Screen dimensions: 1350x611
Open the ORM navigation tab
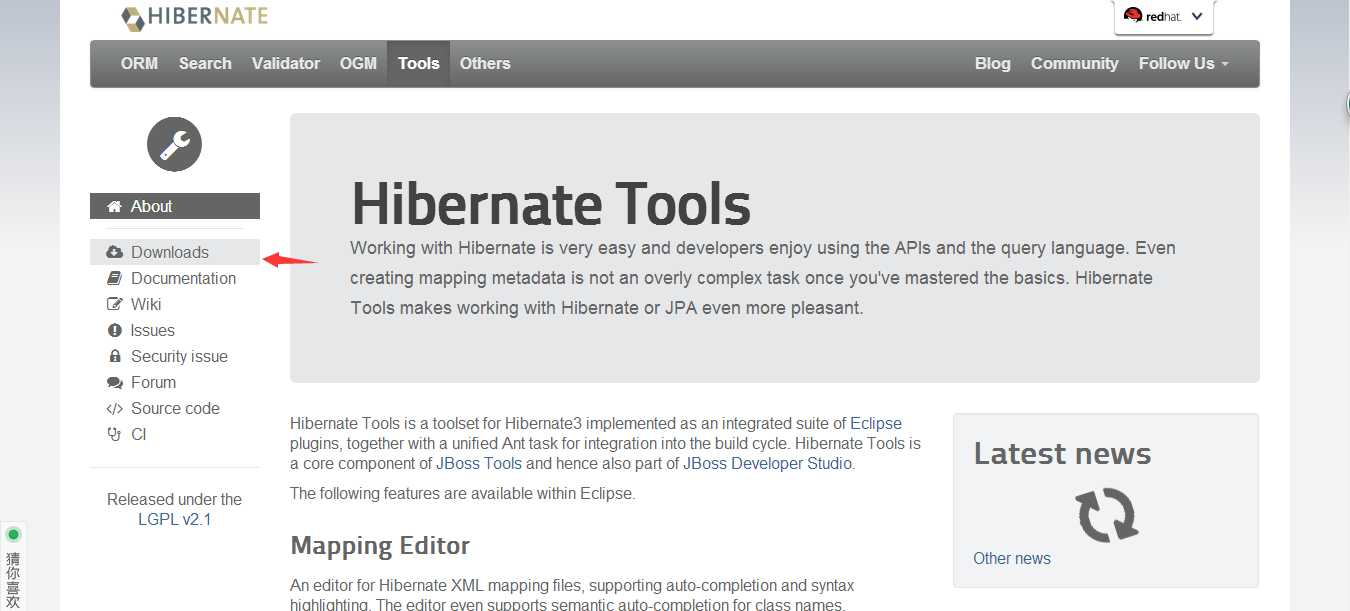click(x=139, y=63)
